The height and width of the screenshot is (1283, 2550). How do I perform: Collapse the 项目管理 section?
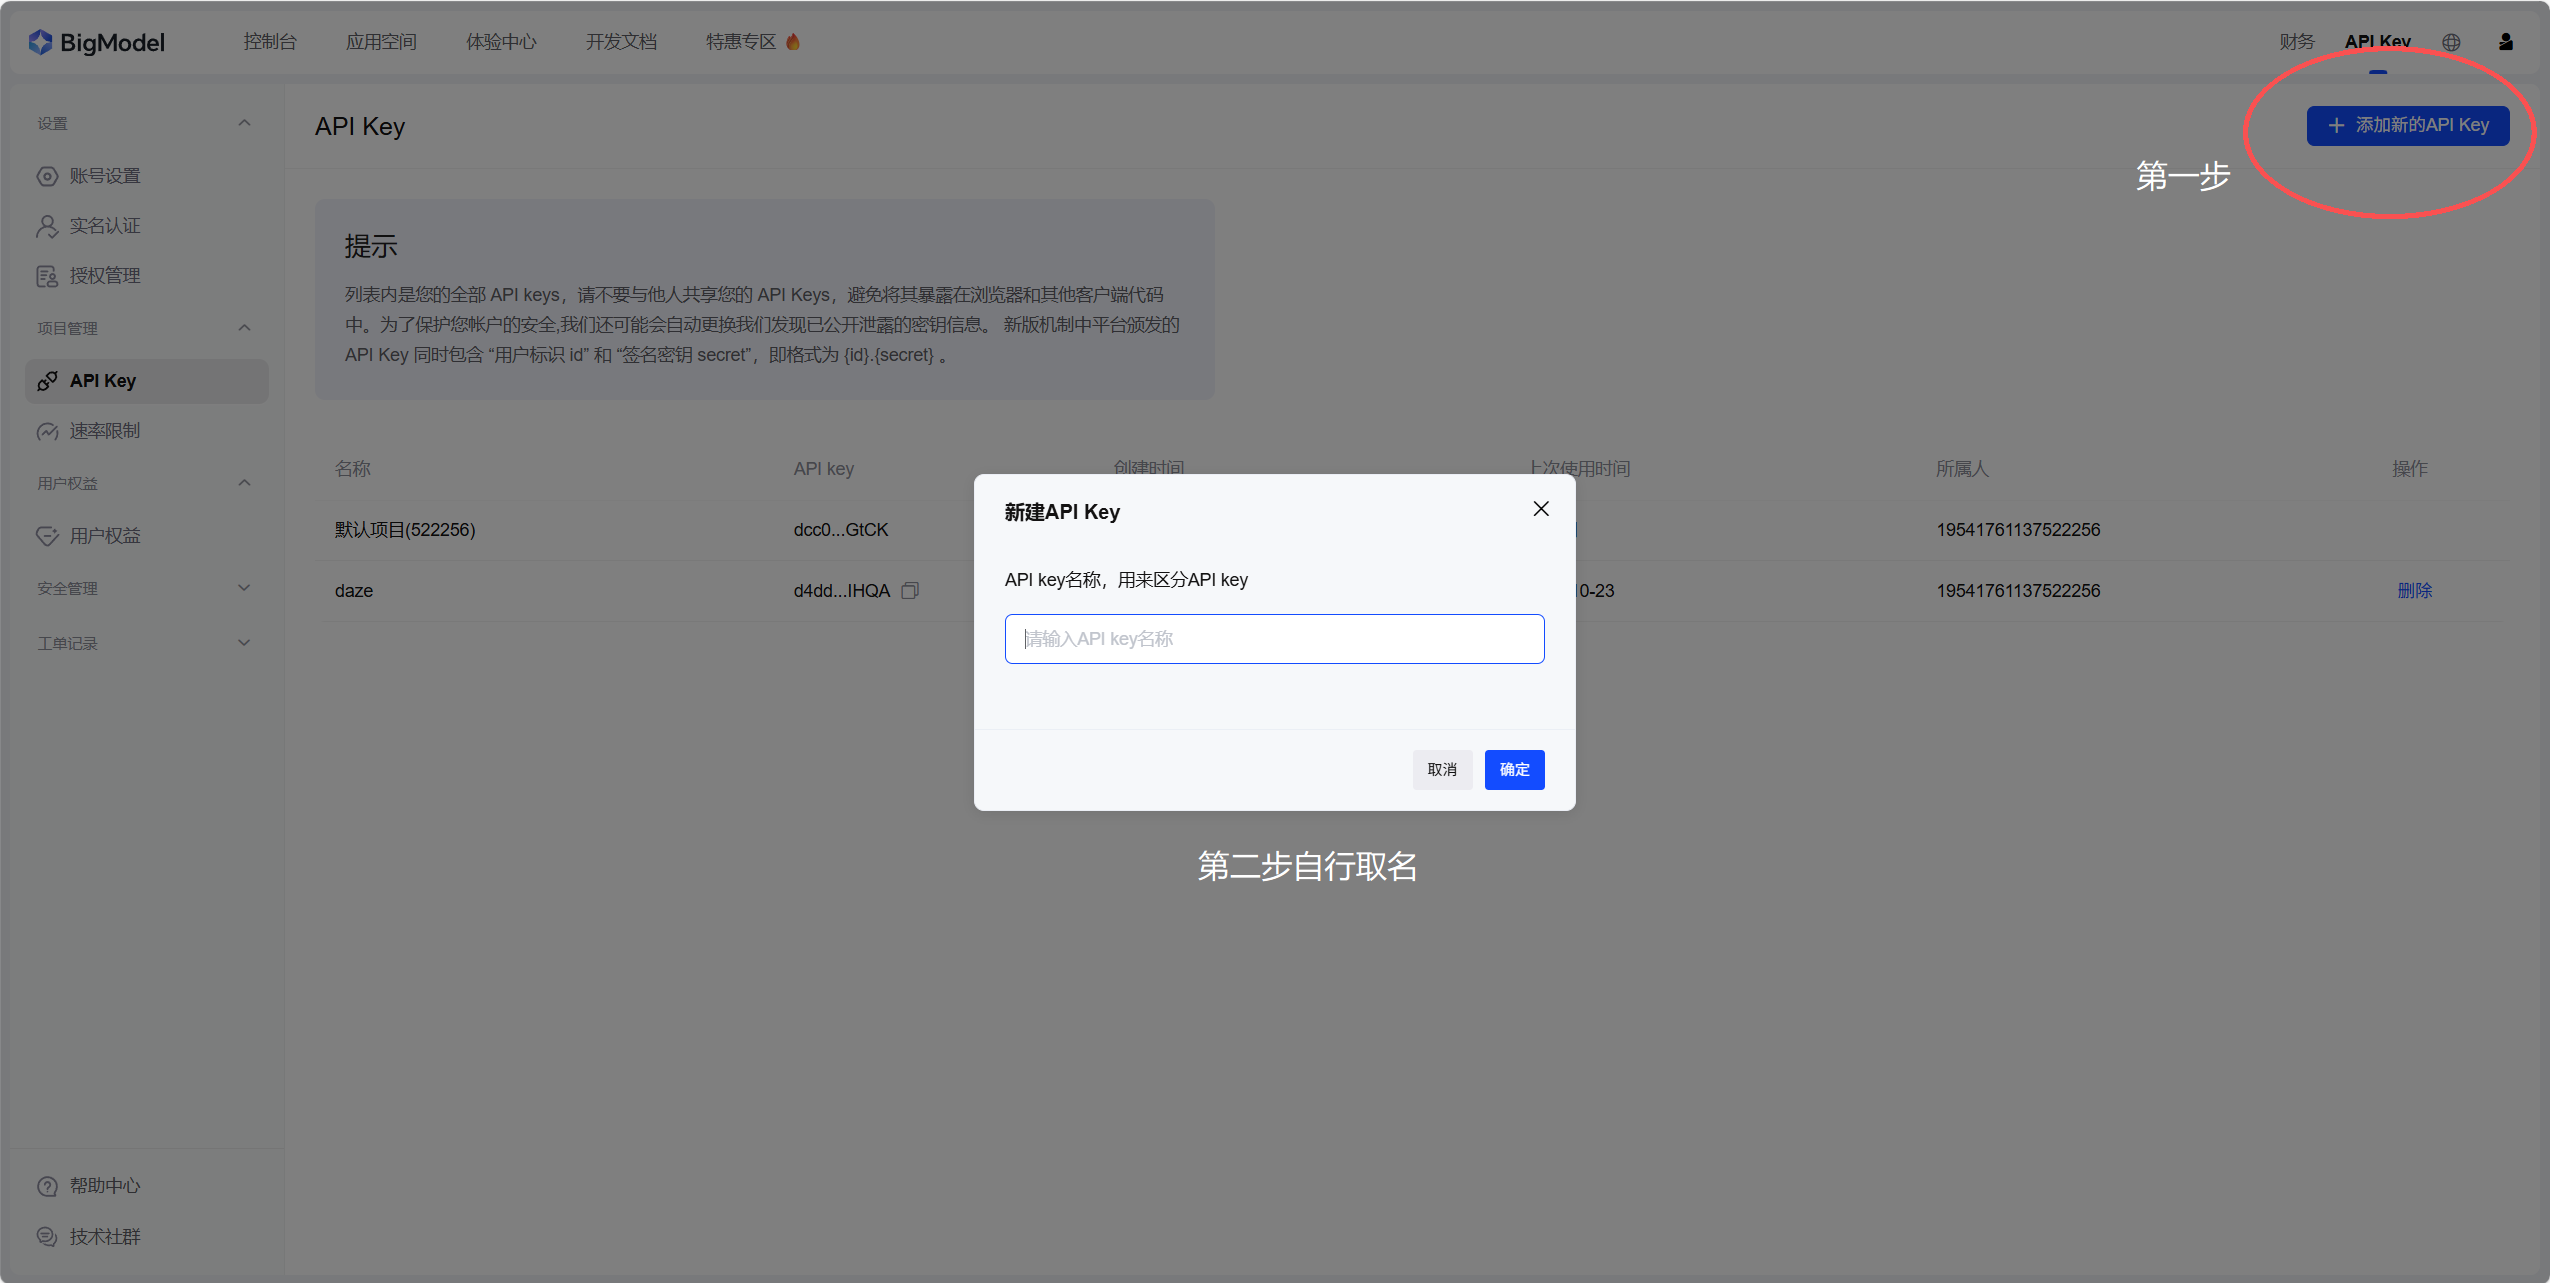tap(244, 327)
